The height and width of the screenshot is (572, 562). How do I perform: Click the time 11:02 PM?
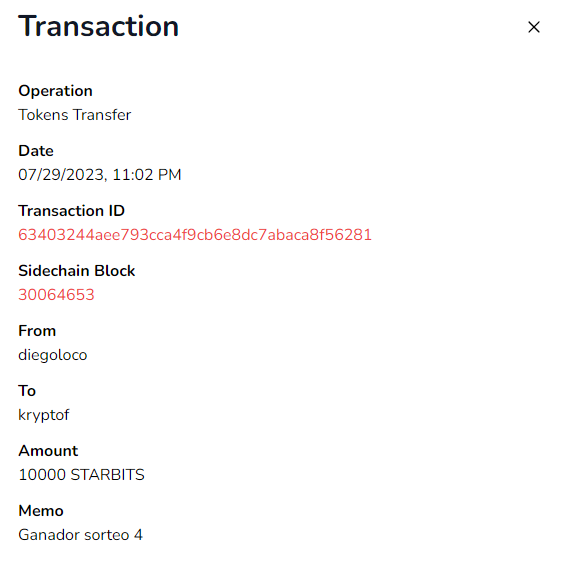tap(147, 175)
